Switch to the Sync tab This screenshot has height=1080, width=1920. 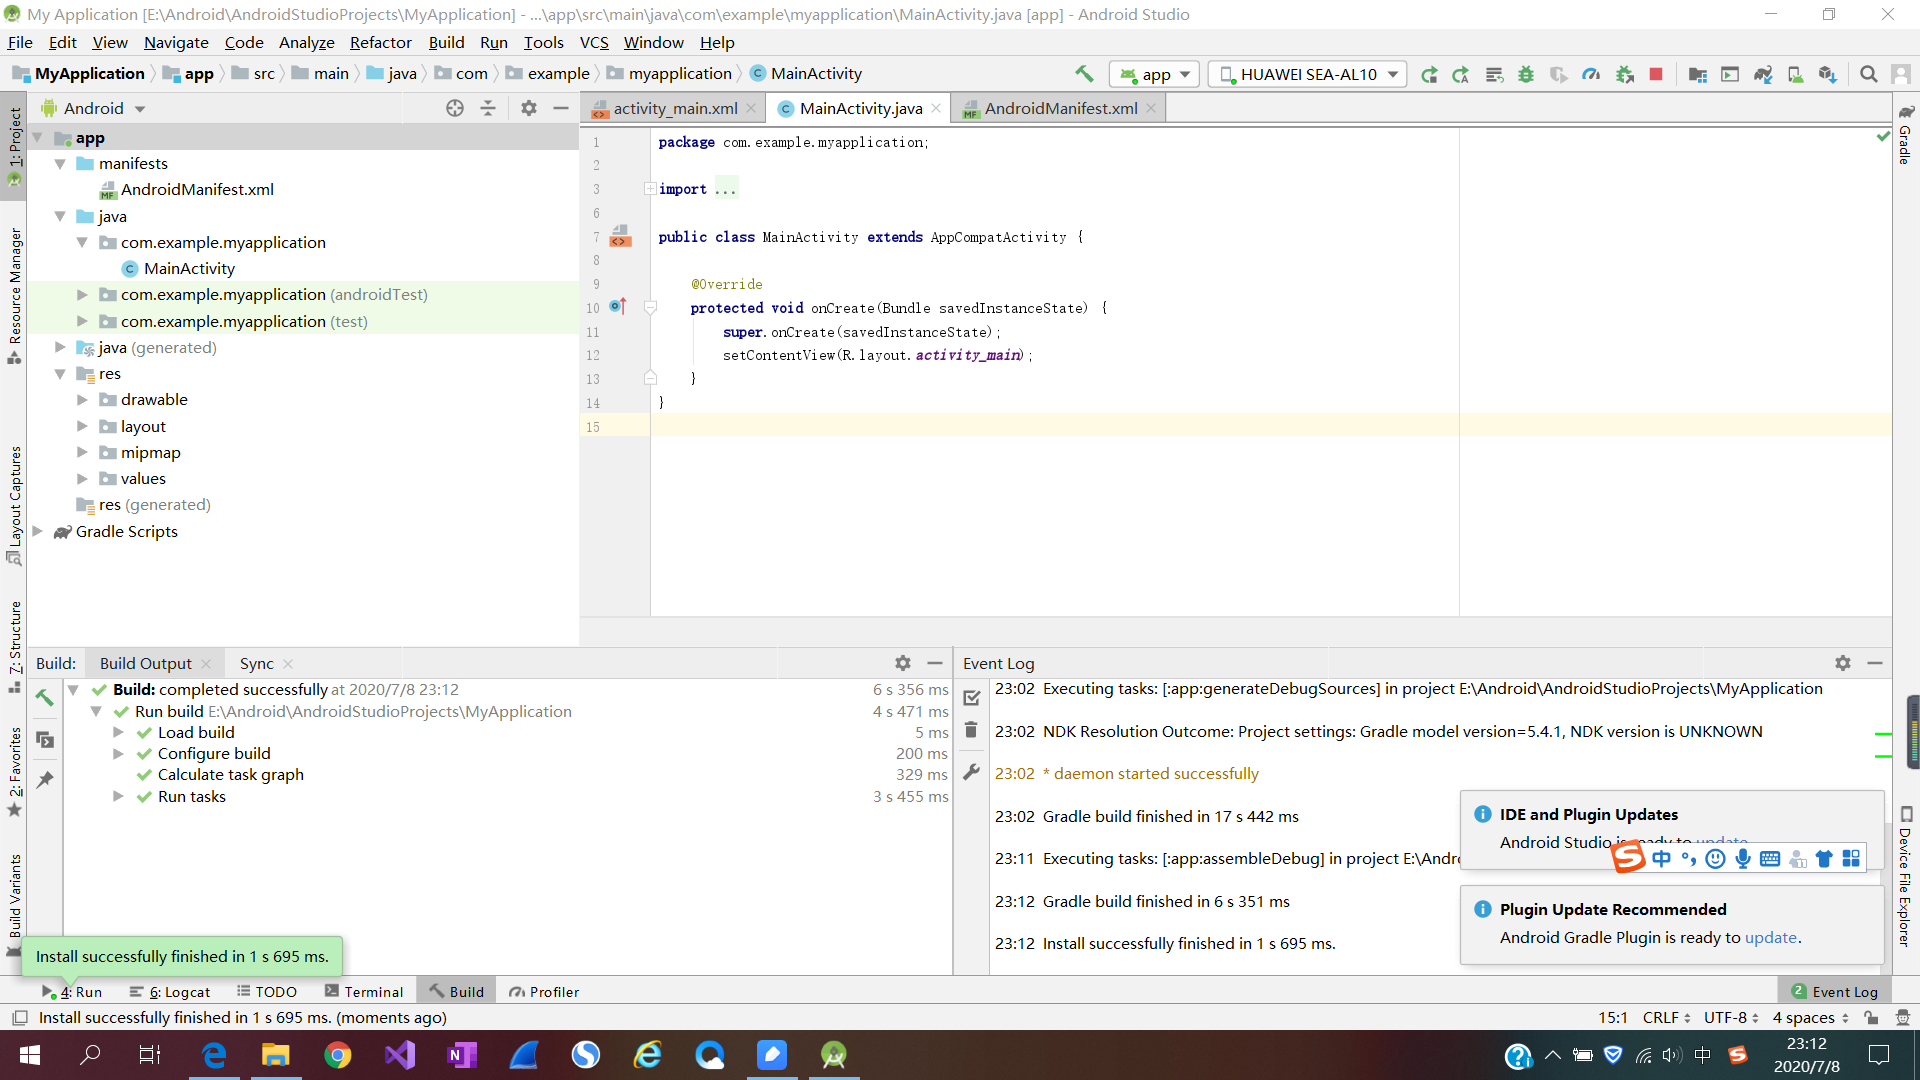[x=256, y=663]
